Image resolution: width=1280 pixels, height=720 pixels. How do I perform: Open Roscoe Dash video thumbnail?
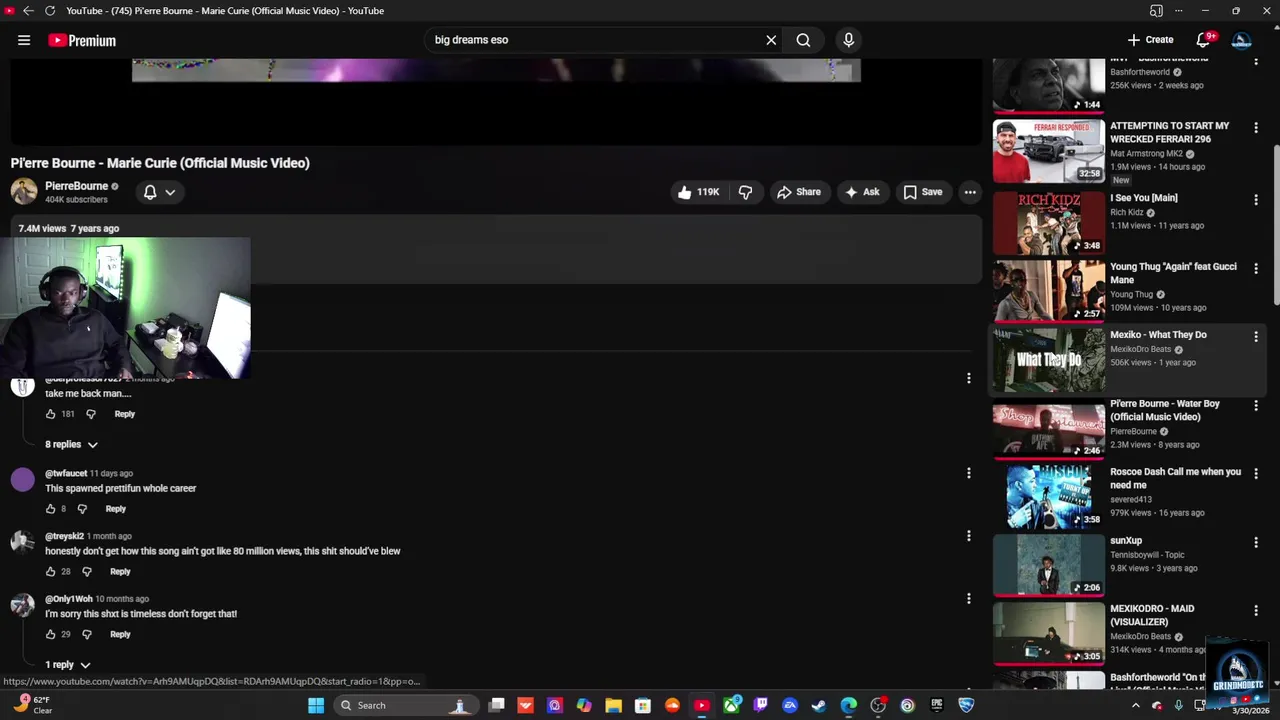coord(1048,496)
